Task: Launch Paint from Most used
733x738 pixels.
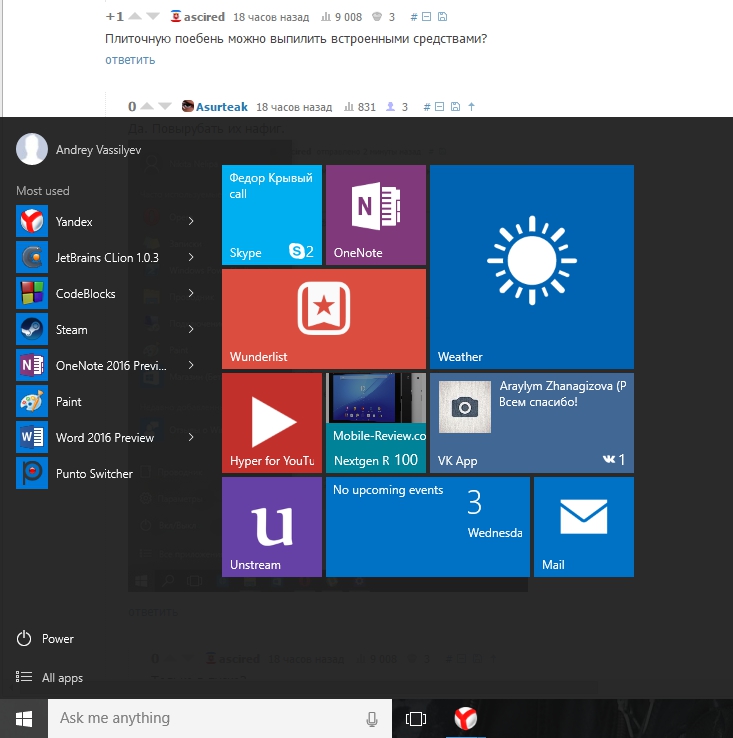Action: click(68, 402)
